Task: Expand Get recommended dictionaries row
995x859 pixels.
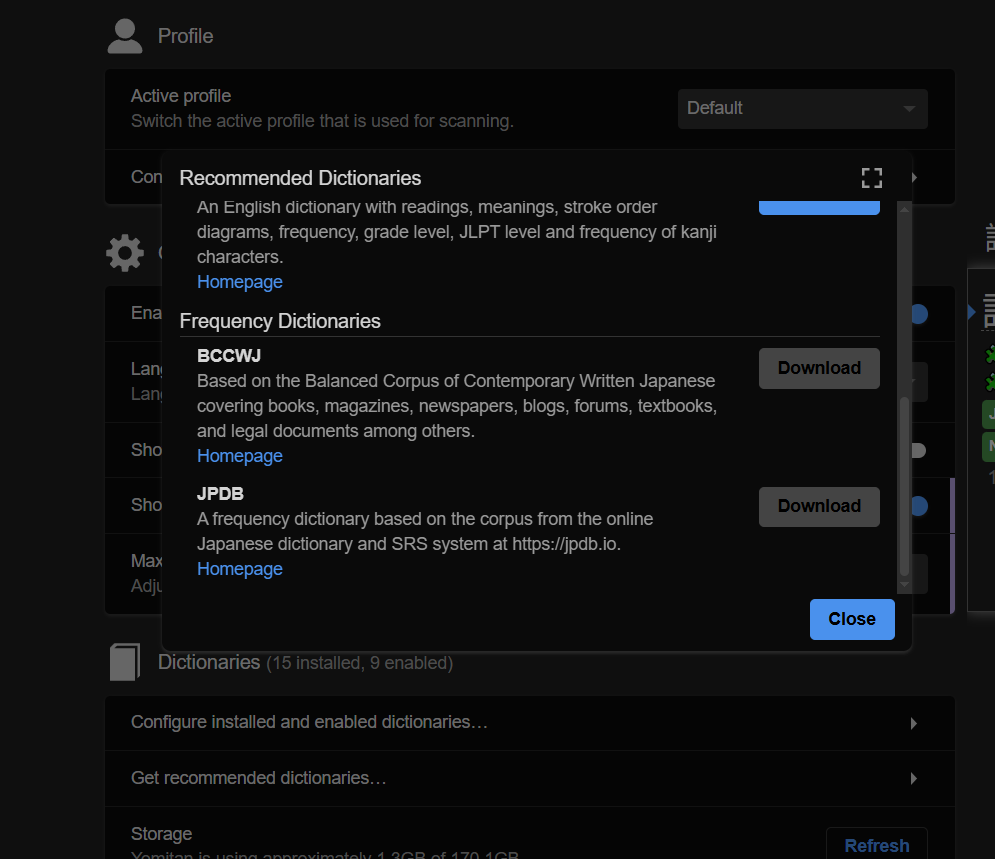Action: click(x=529, y=778)
